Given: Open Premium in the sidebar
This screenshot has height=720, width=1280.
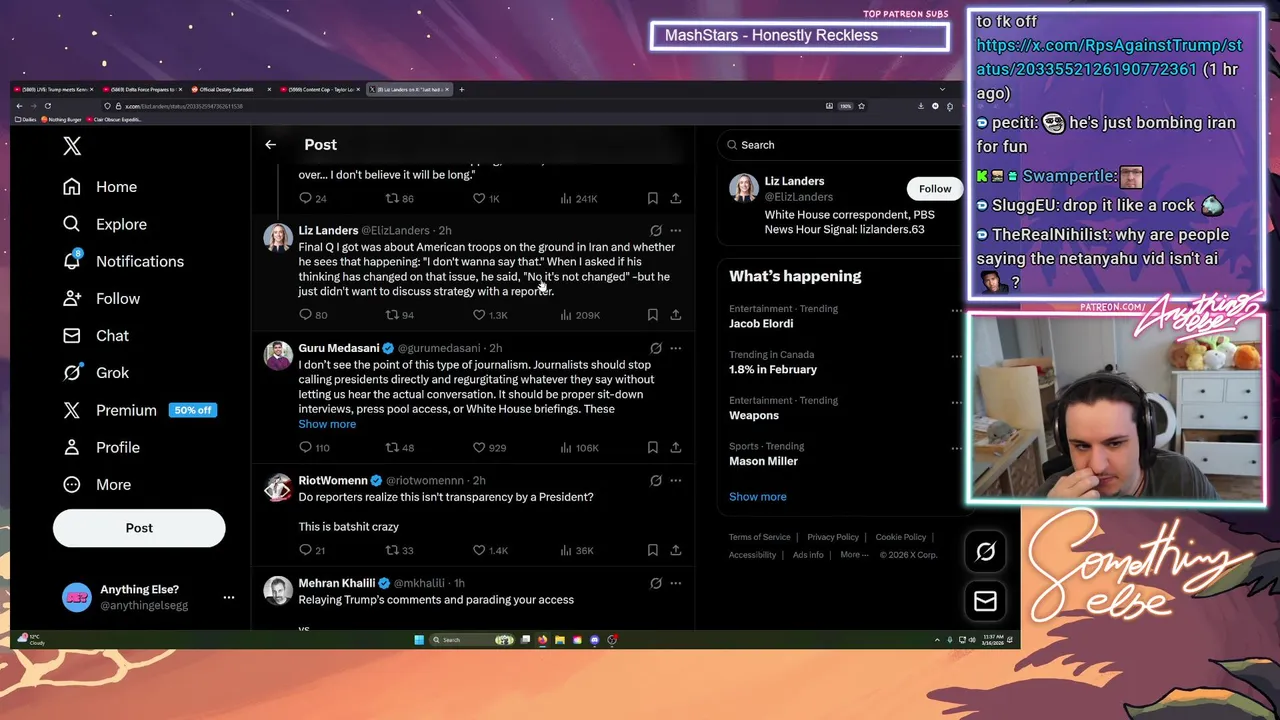Looking at the screenshot, I should [x=138, y=410].
